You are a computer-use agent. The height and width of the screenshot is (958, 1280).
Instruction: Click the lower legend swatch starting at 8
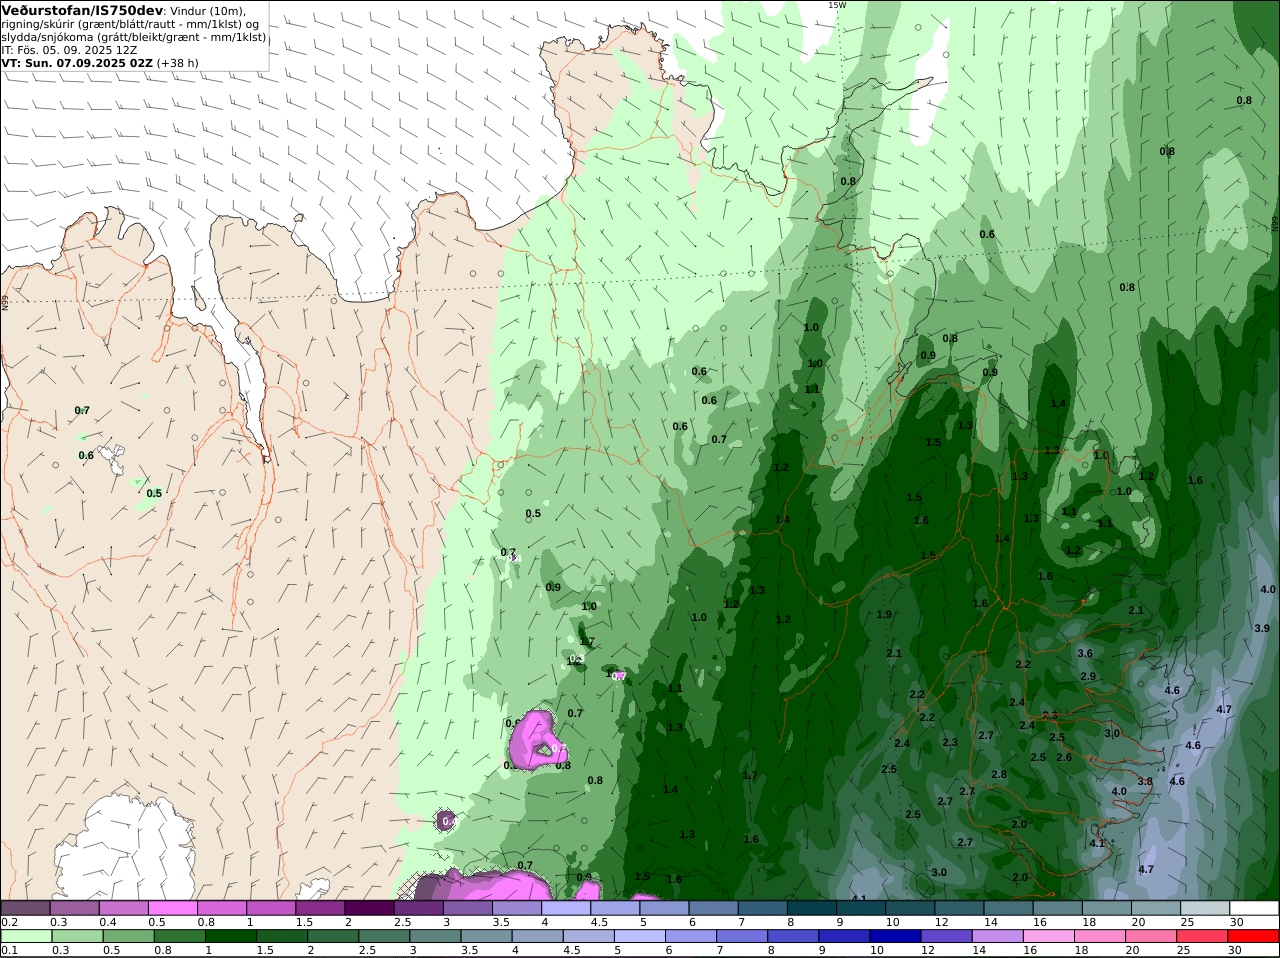point(793,936)
